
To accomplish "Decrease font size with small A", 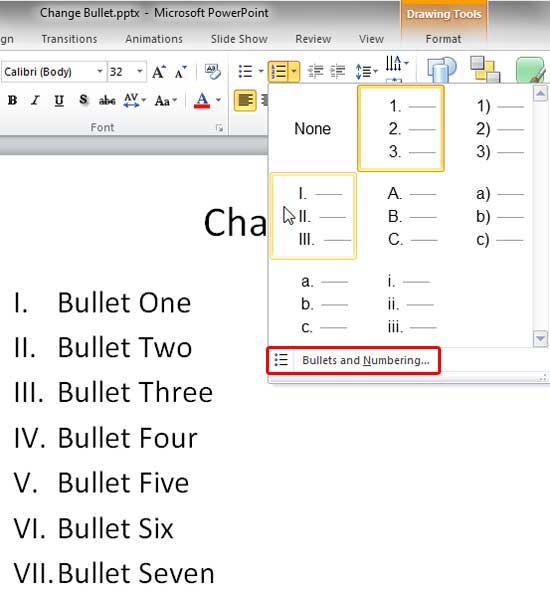I will click(x=180, y=72).
